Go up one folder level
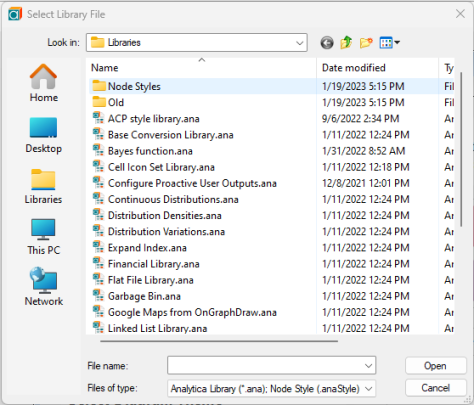 (x=346, y=43)
